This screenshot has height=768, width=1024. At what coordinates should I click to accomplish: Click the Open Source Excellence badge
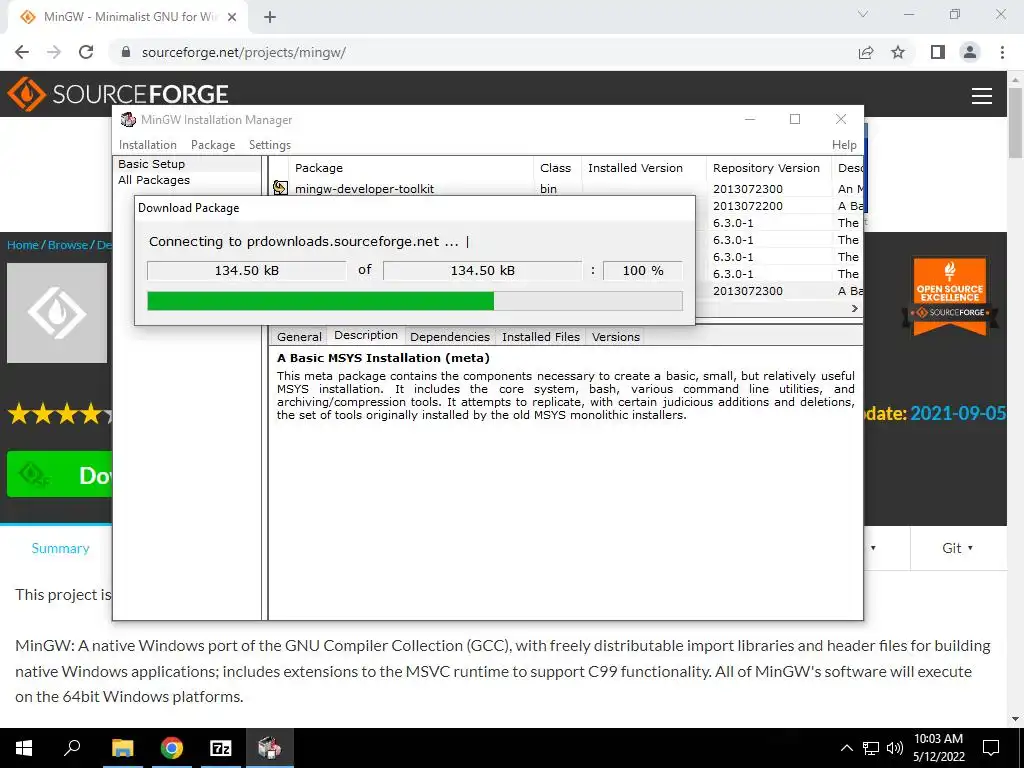click(x=950, y=296)
